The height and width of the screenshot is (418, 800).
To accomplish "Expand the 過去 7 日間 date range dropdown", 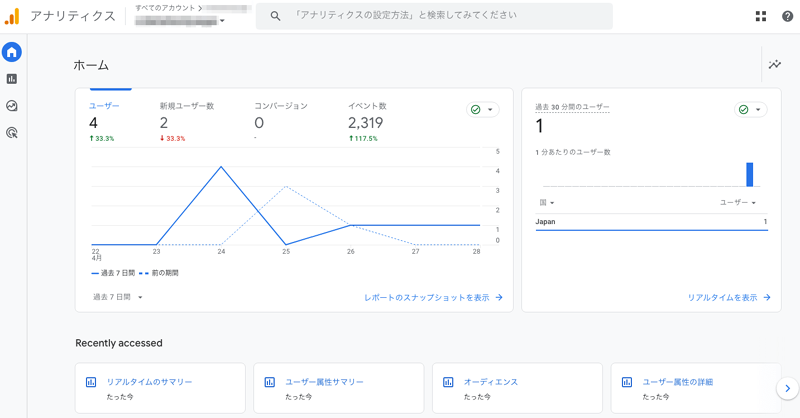I will (118, 297).
